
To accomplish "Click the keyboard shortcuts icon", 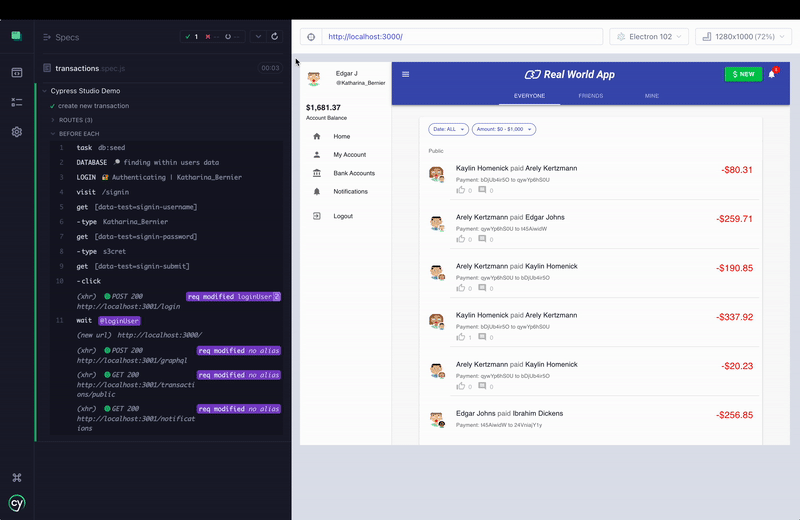I will pos(17,478).
